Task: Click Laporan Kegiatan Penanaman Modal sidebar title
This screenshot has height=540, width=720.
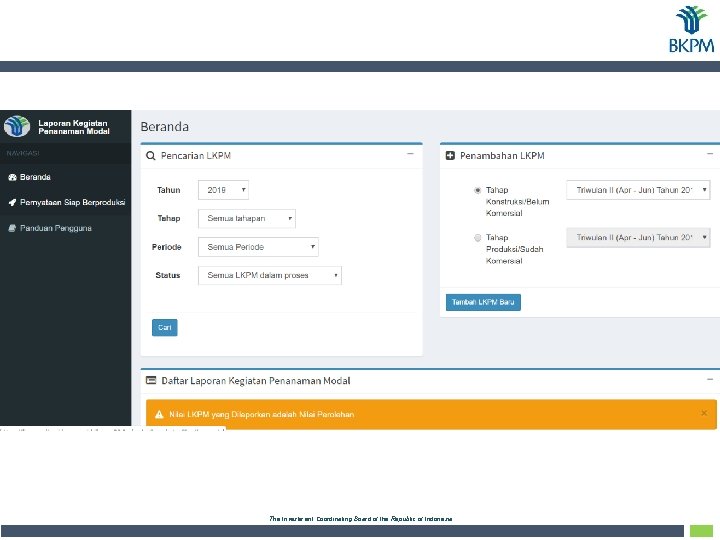Action: tap(74, 127)
